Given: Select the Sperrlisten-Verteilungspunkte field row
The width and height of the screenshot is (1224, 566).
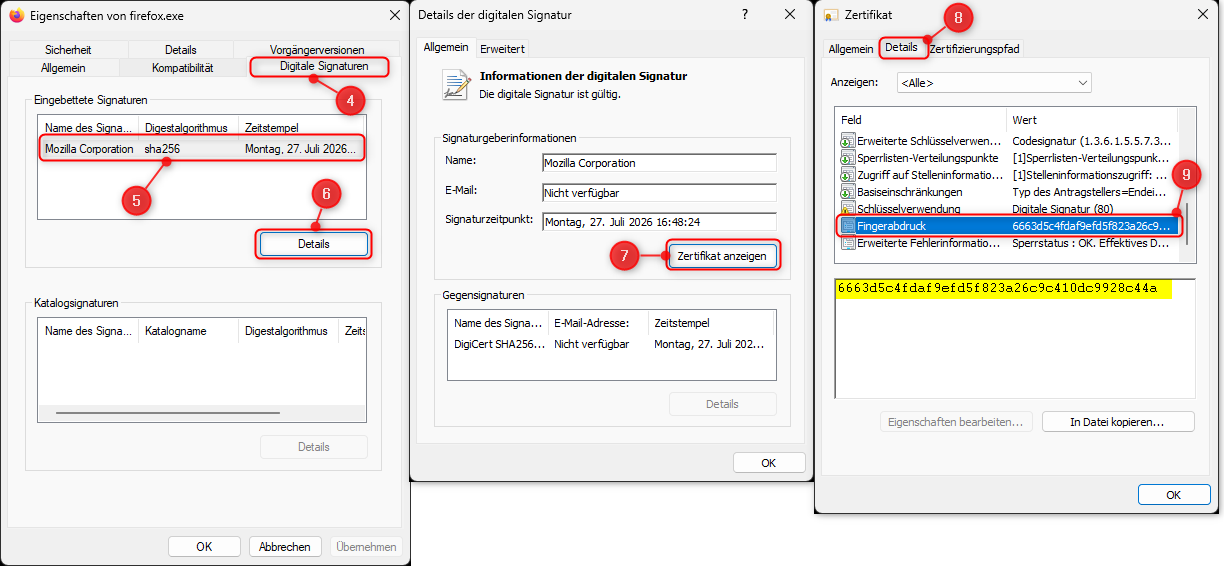Looking at the screenshot, I should (x=1007, y=158).
